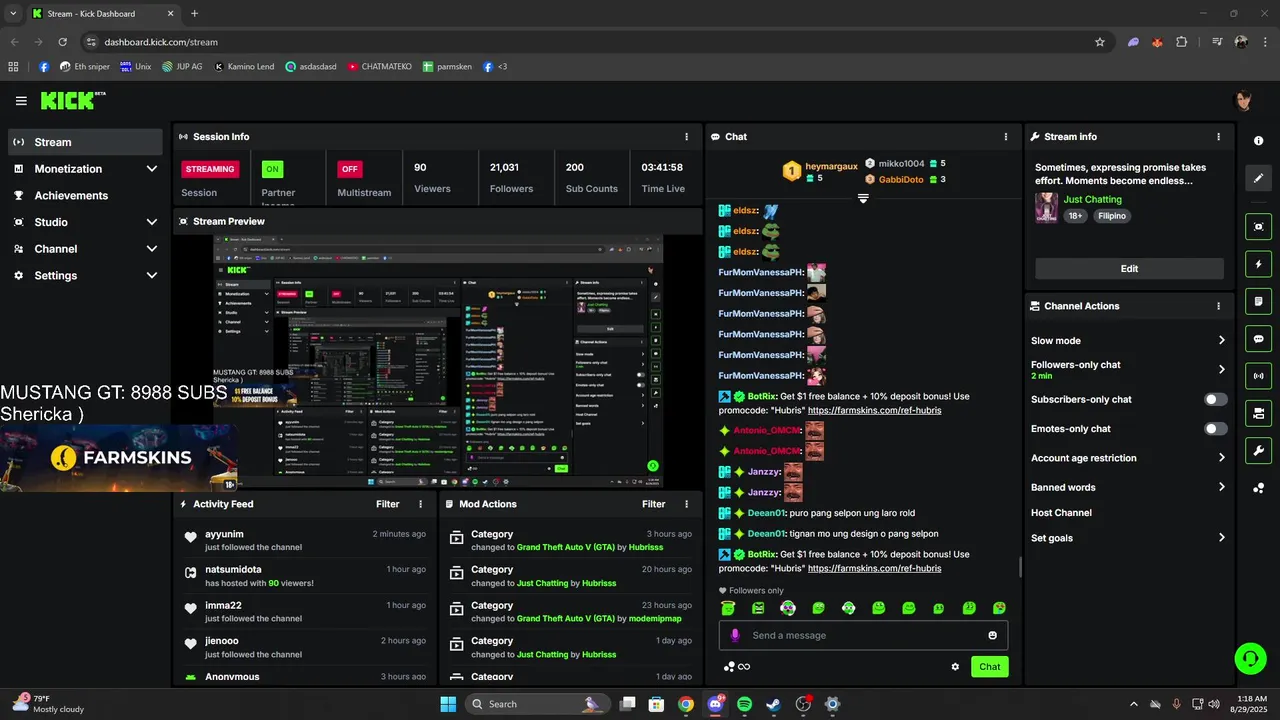Viewport: 1280px width, 720px height.
Task: Select Stream in the left sidebar
Action: [x=85, y=142]
